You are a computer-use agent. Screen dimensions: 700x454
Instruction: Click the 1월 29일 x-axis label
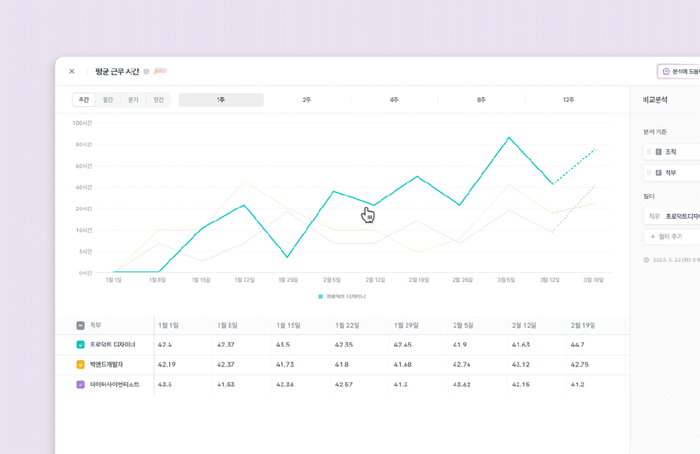coord(288,280)
